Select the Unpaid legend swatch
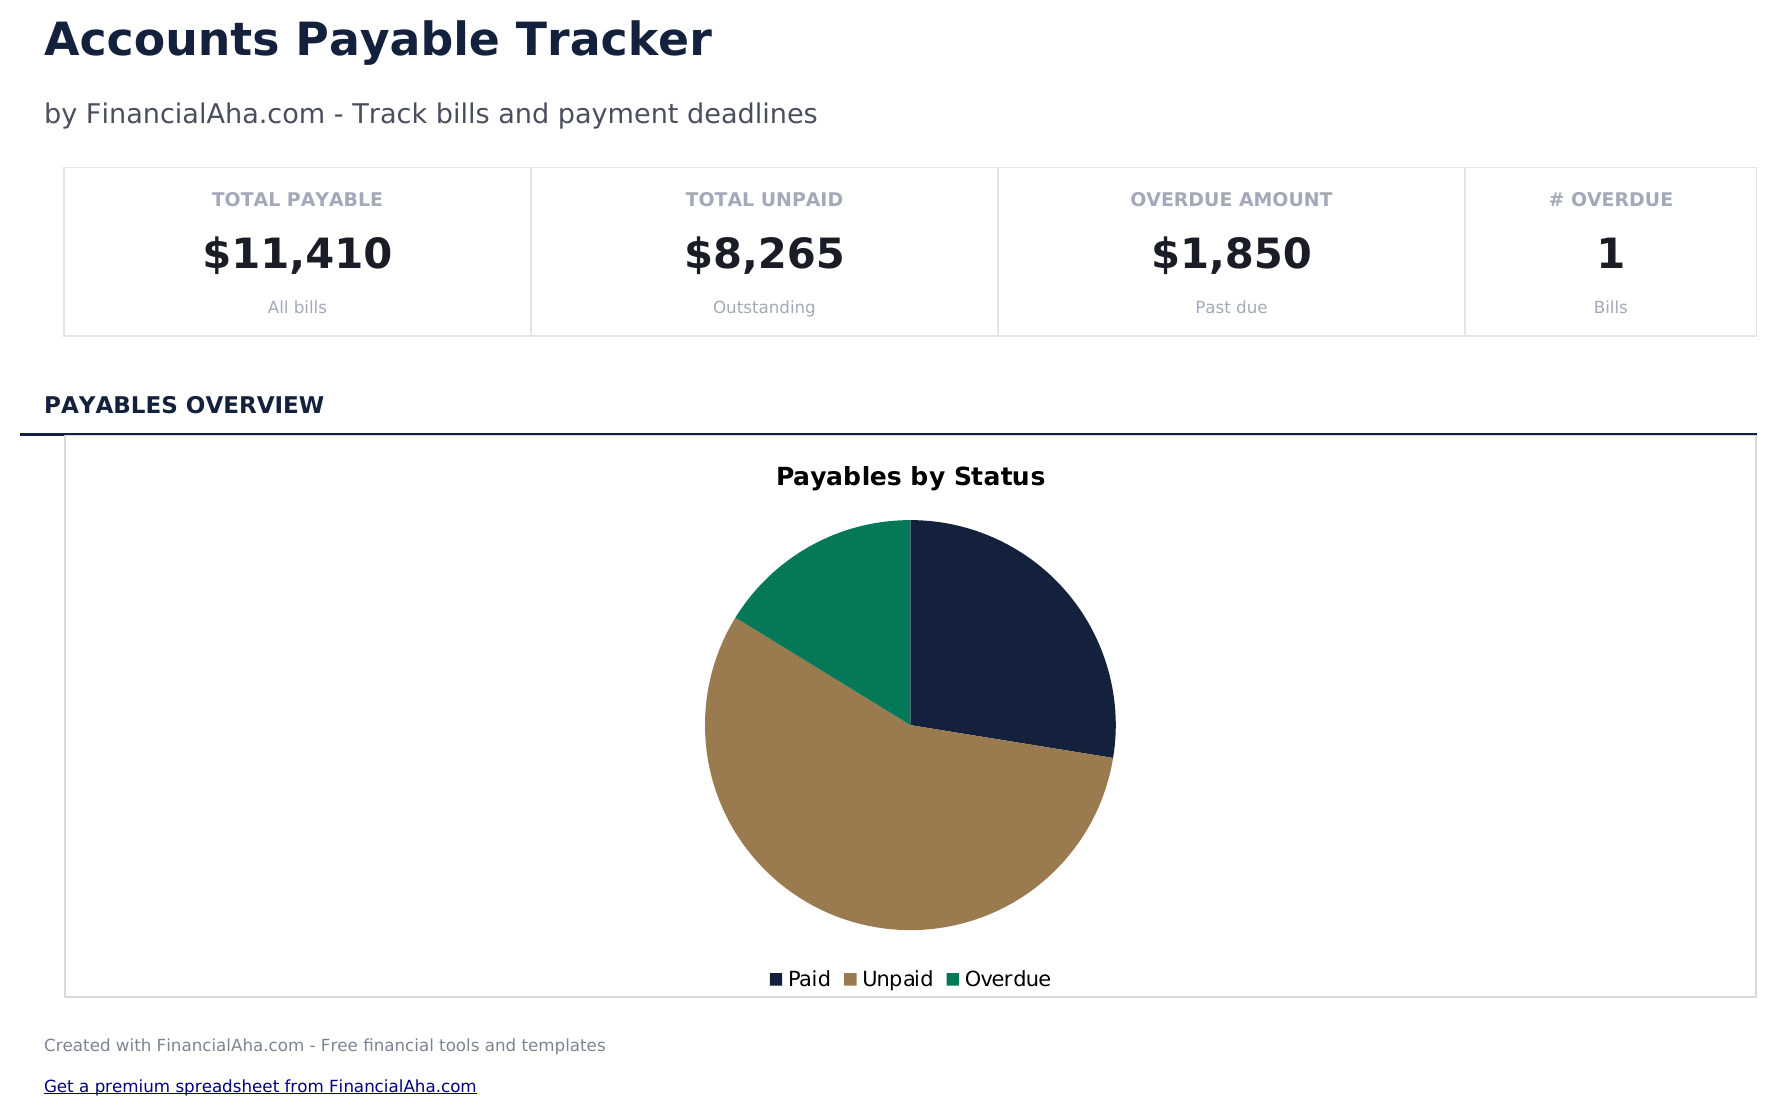The image size is (1777, 1116). pyautogui.click(x=850, y=979)
